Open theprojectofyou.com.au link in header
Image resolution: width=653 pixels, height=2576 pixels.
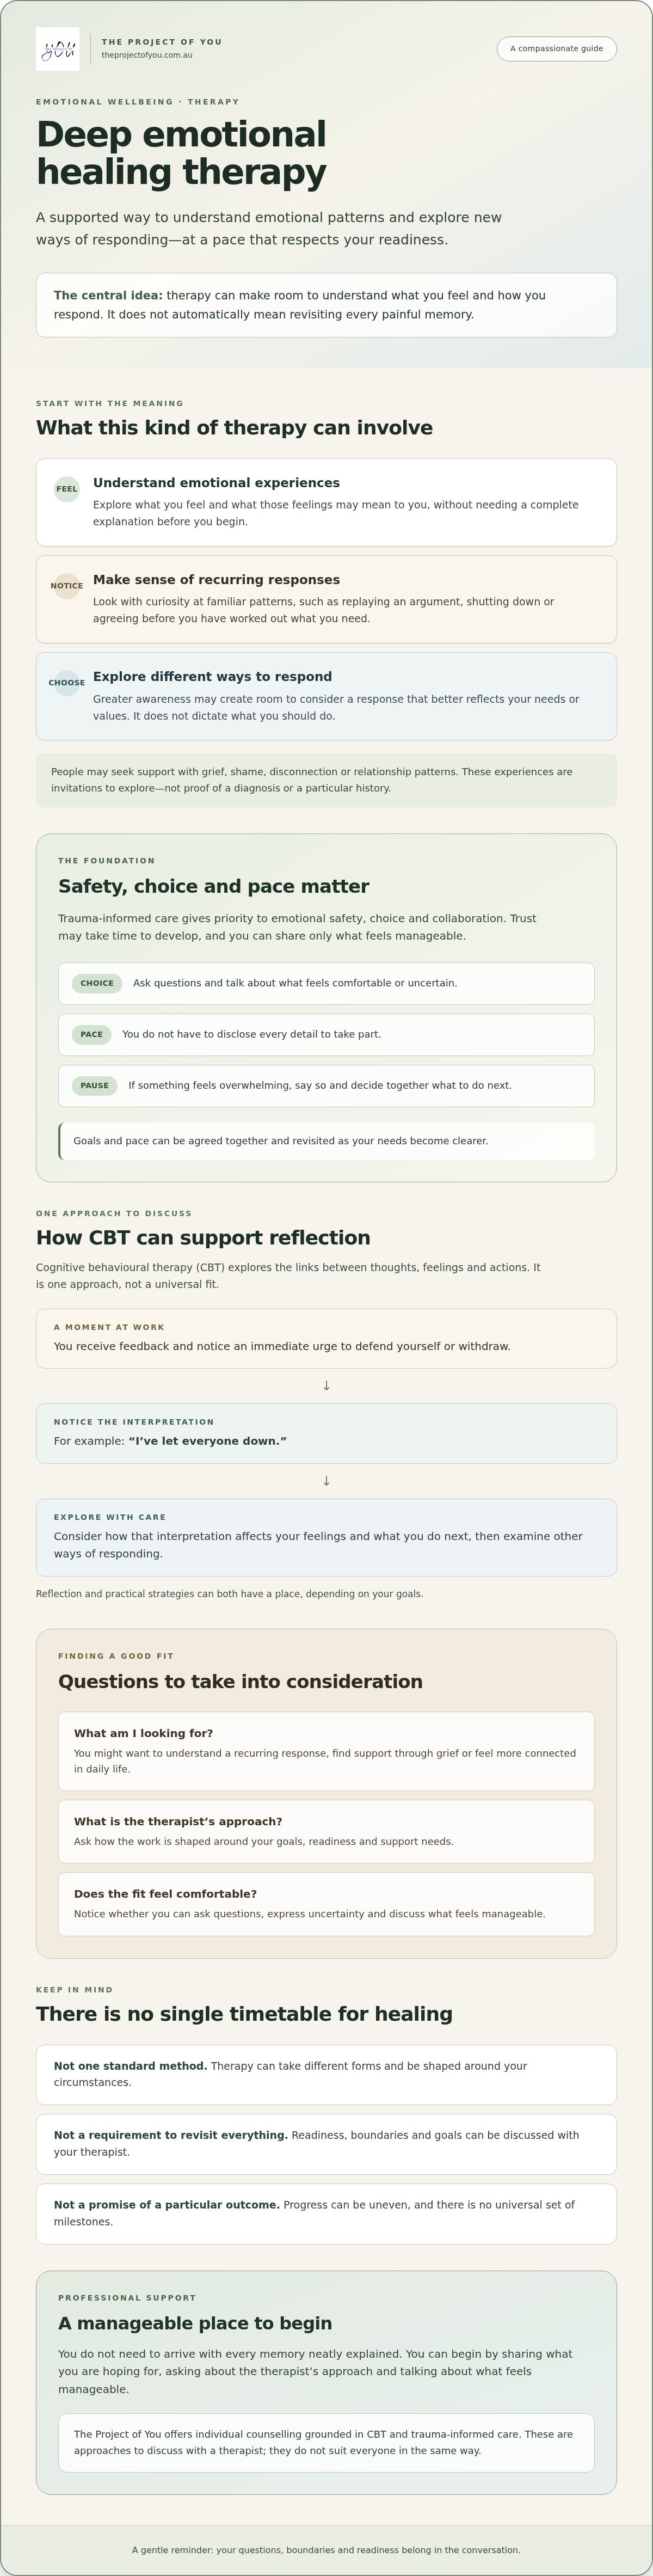[147, 55]
